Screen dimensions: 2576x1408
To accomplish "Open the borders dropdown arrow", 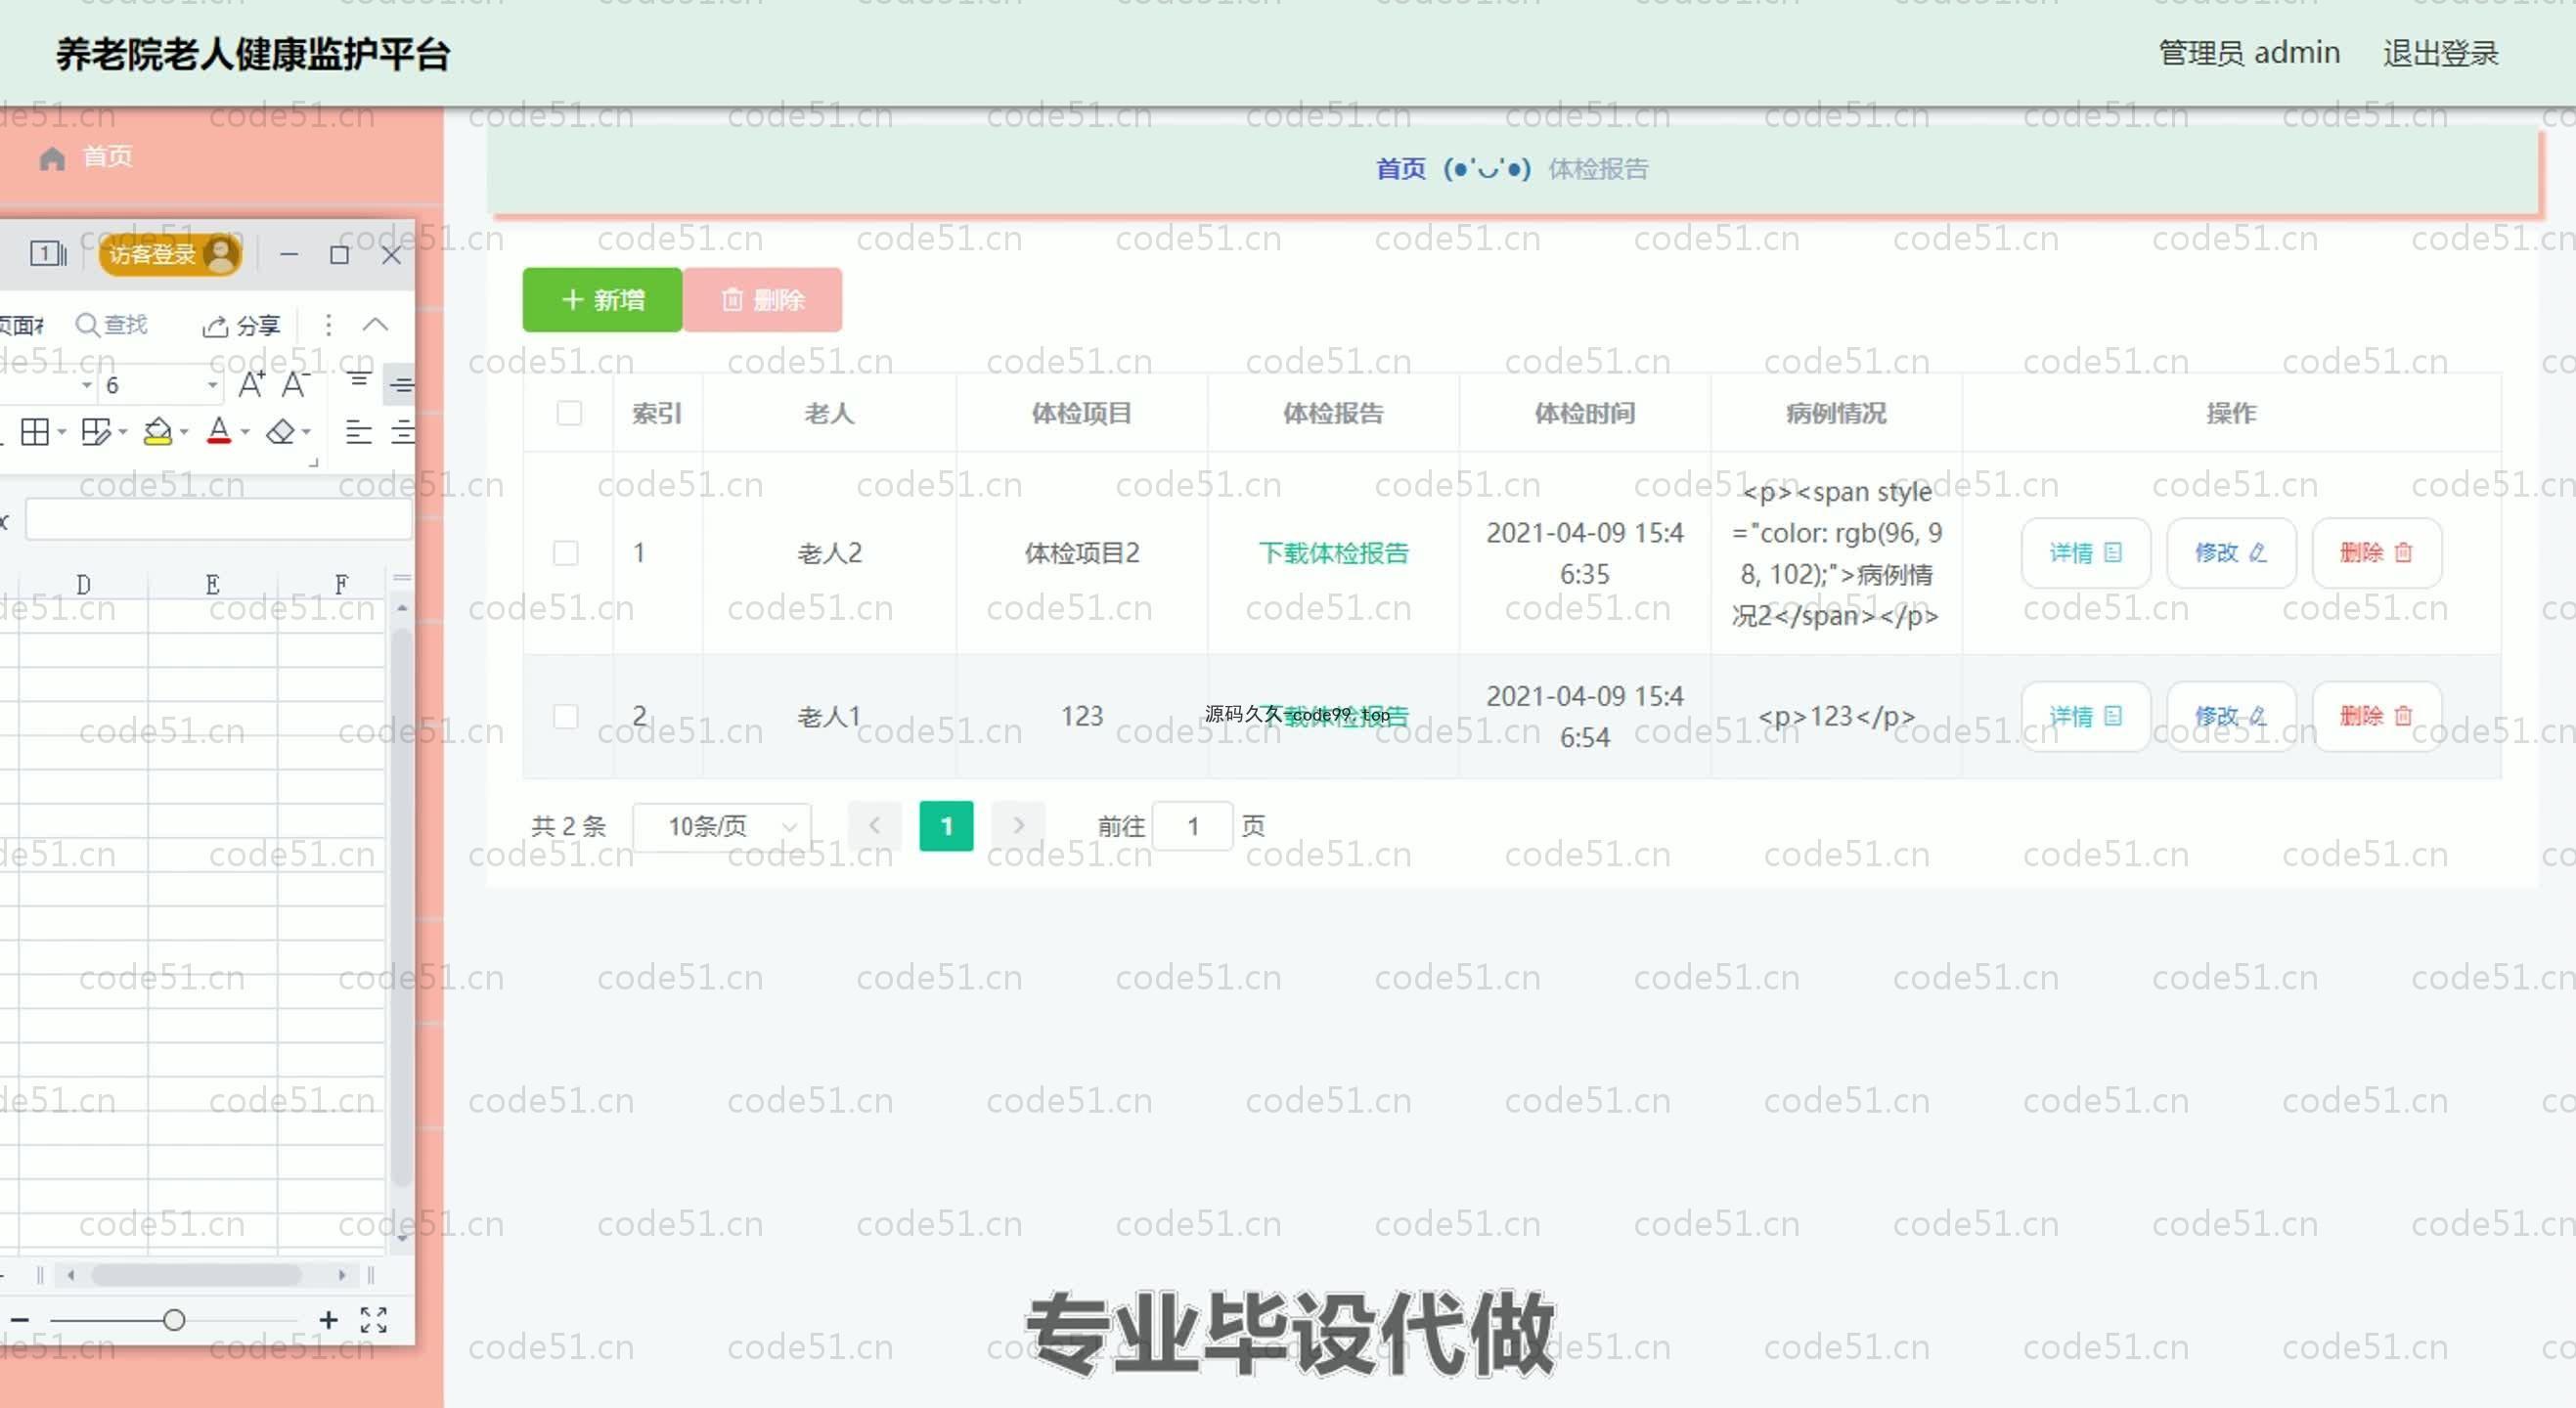I will (62, 433).
